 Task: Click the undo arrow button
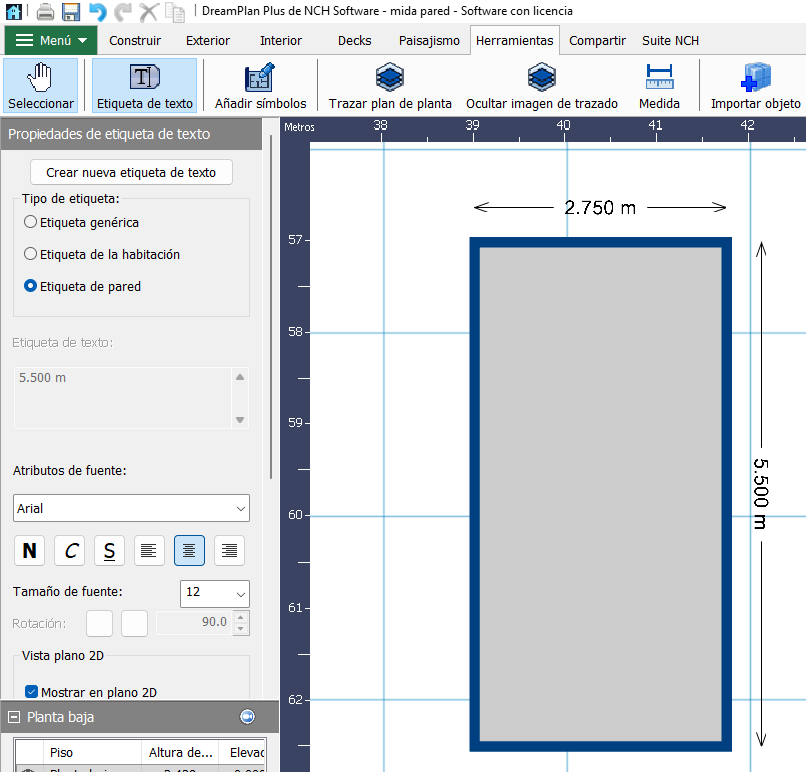[97, 12]
